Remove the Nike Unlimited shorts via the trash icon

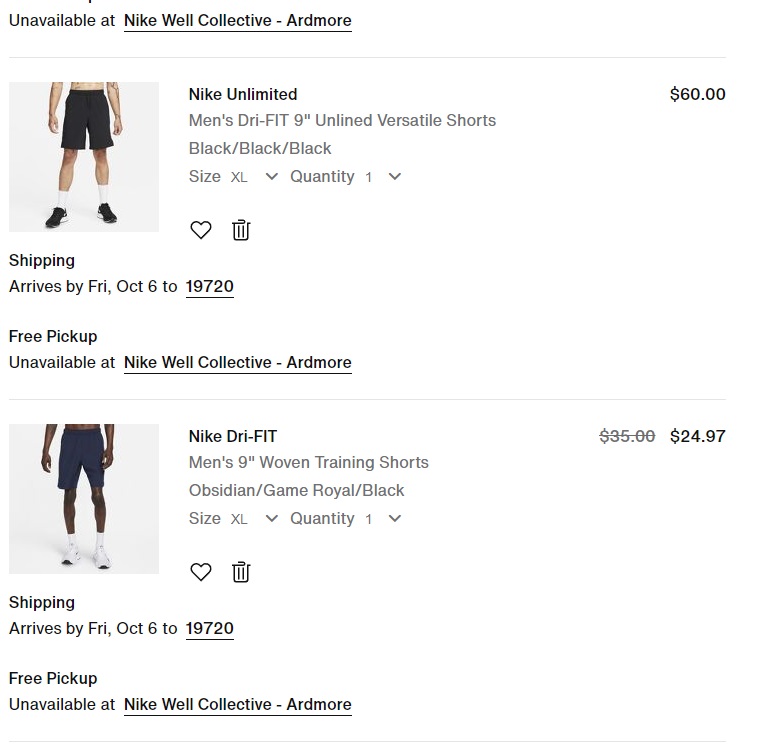(x=241, y=230)
